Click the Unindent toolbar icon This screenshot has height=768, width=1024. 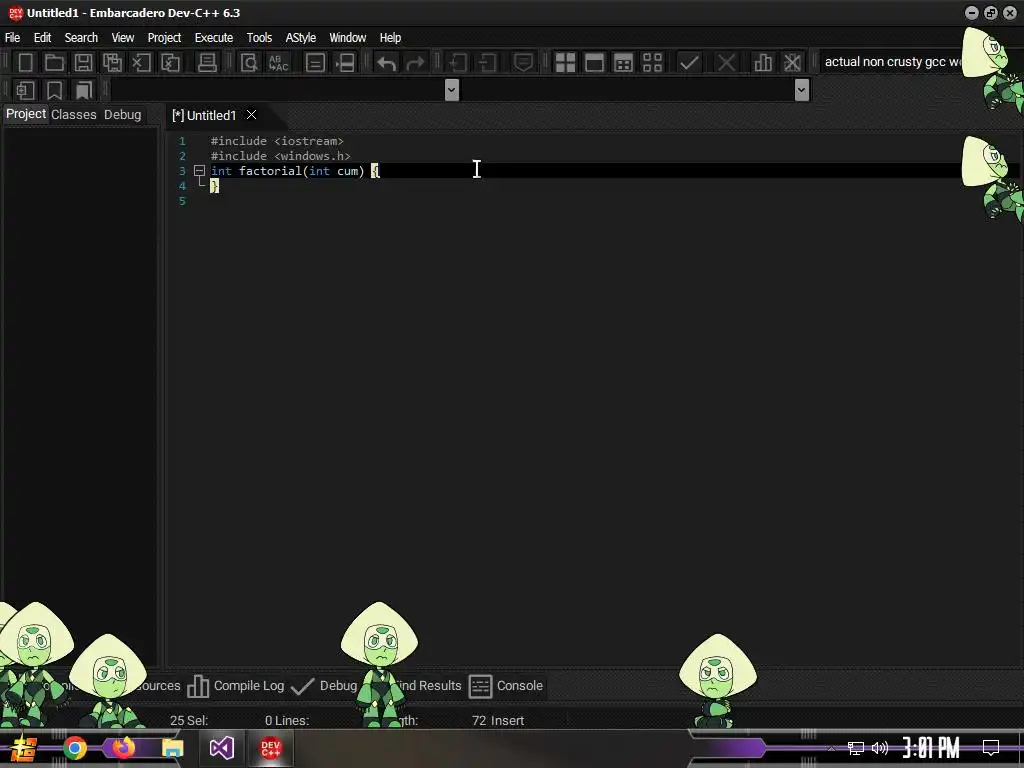(x=487, y=63)
